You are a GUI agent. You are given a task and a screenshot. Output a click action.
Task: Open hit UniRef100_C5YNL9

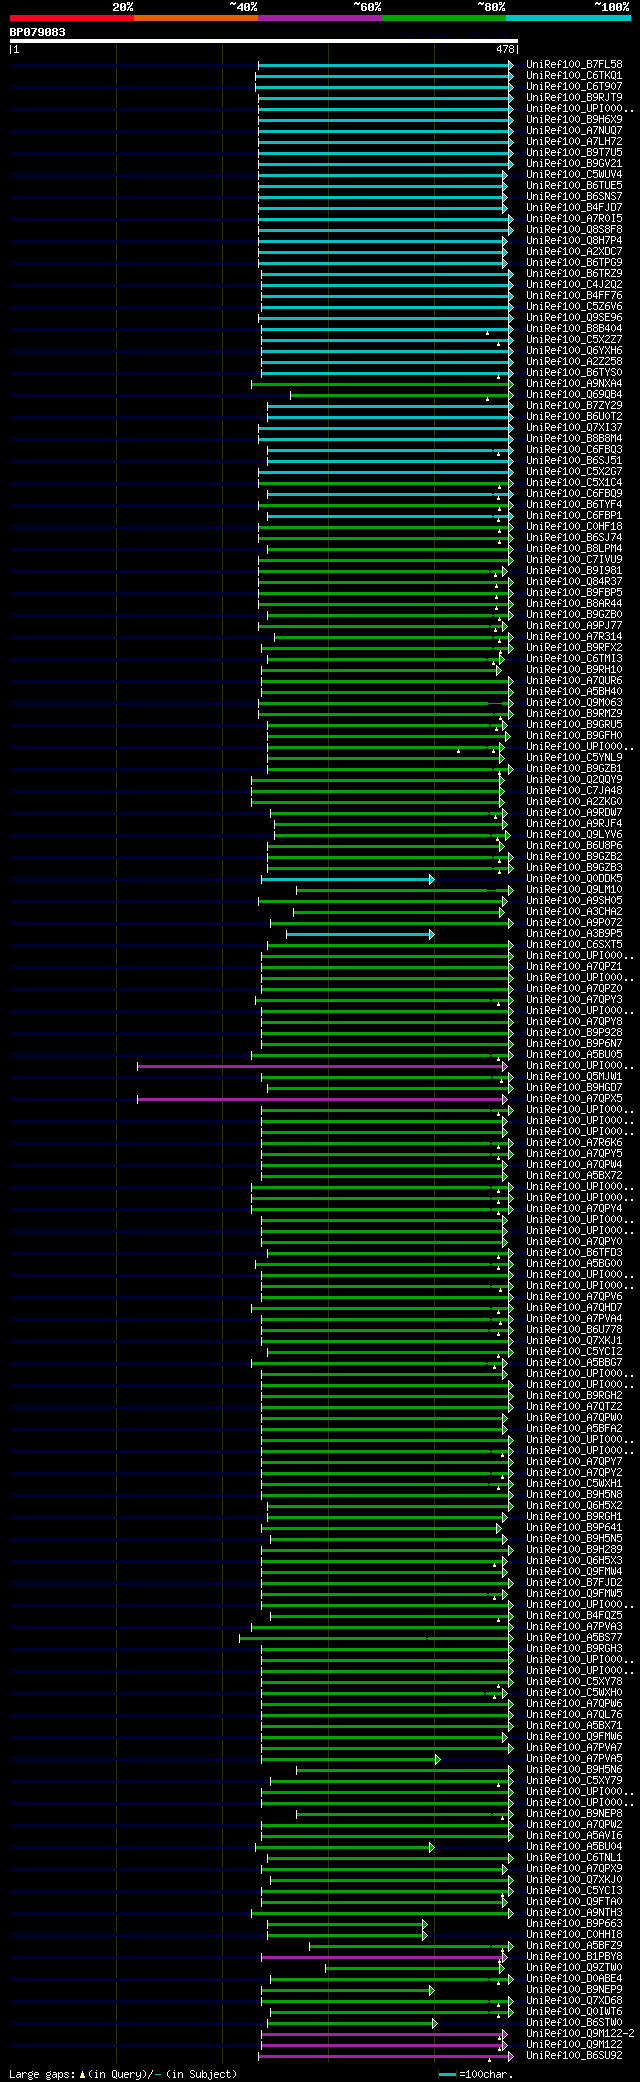[x=574, y=757]
